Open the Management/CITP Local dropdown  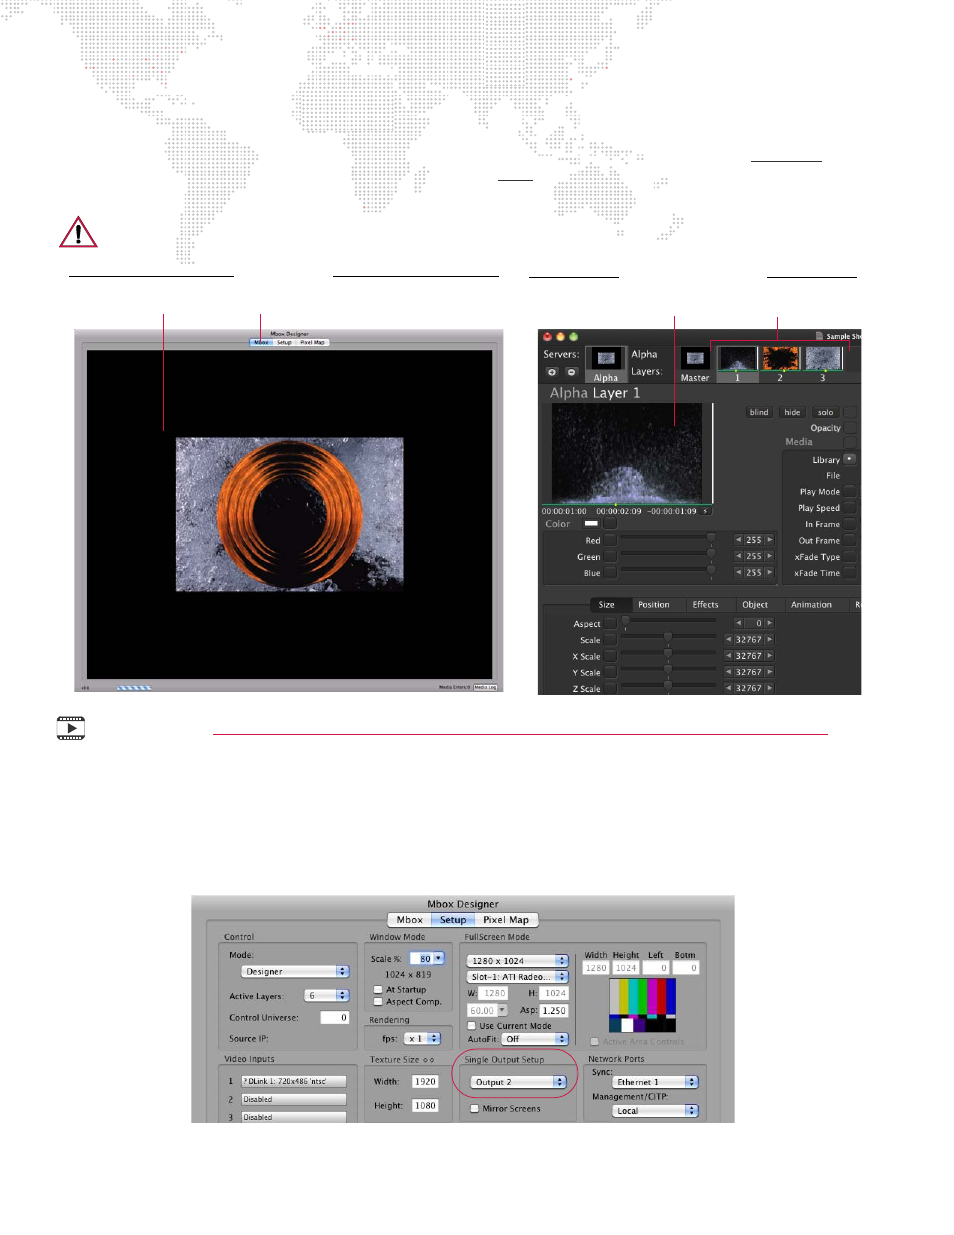(655, 1111)
